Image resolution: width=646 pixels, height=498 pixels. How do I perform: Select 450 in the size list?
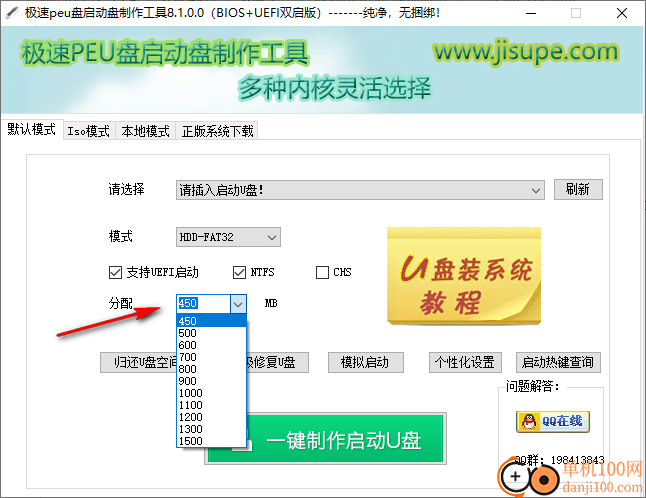coord(211,321)
